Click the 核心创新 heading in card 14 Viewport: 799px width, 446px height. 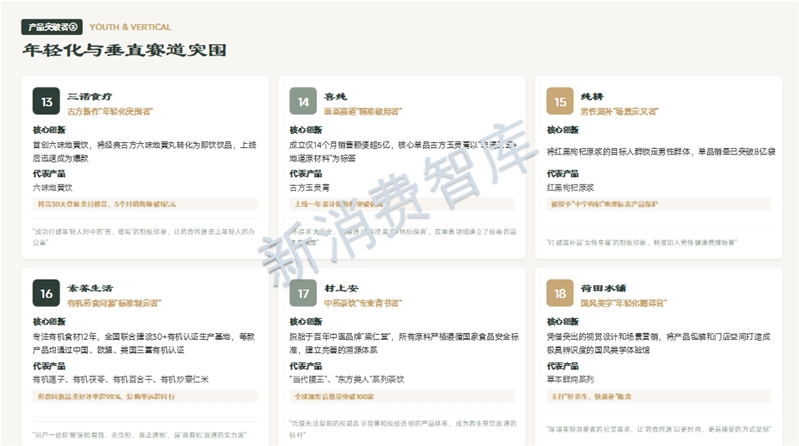tap(305, 130)
